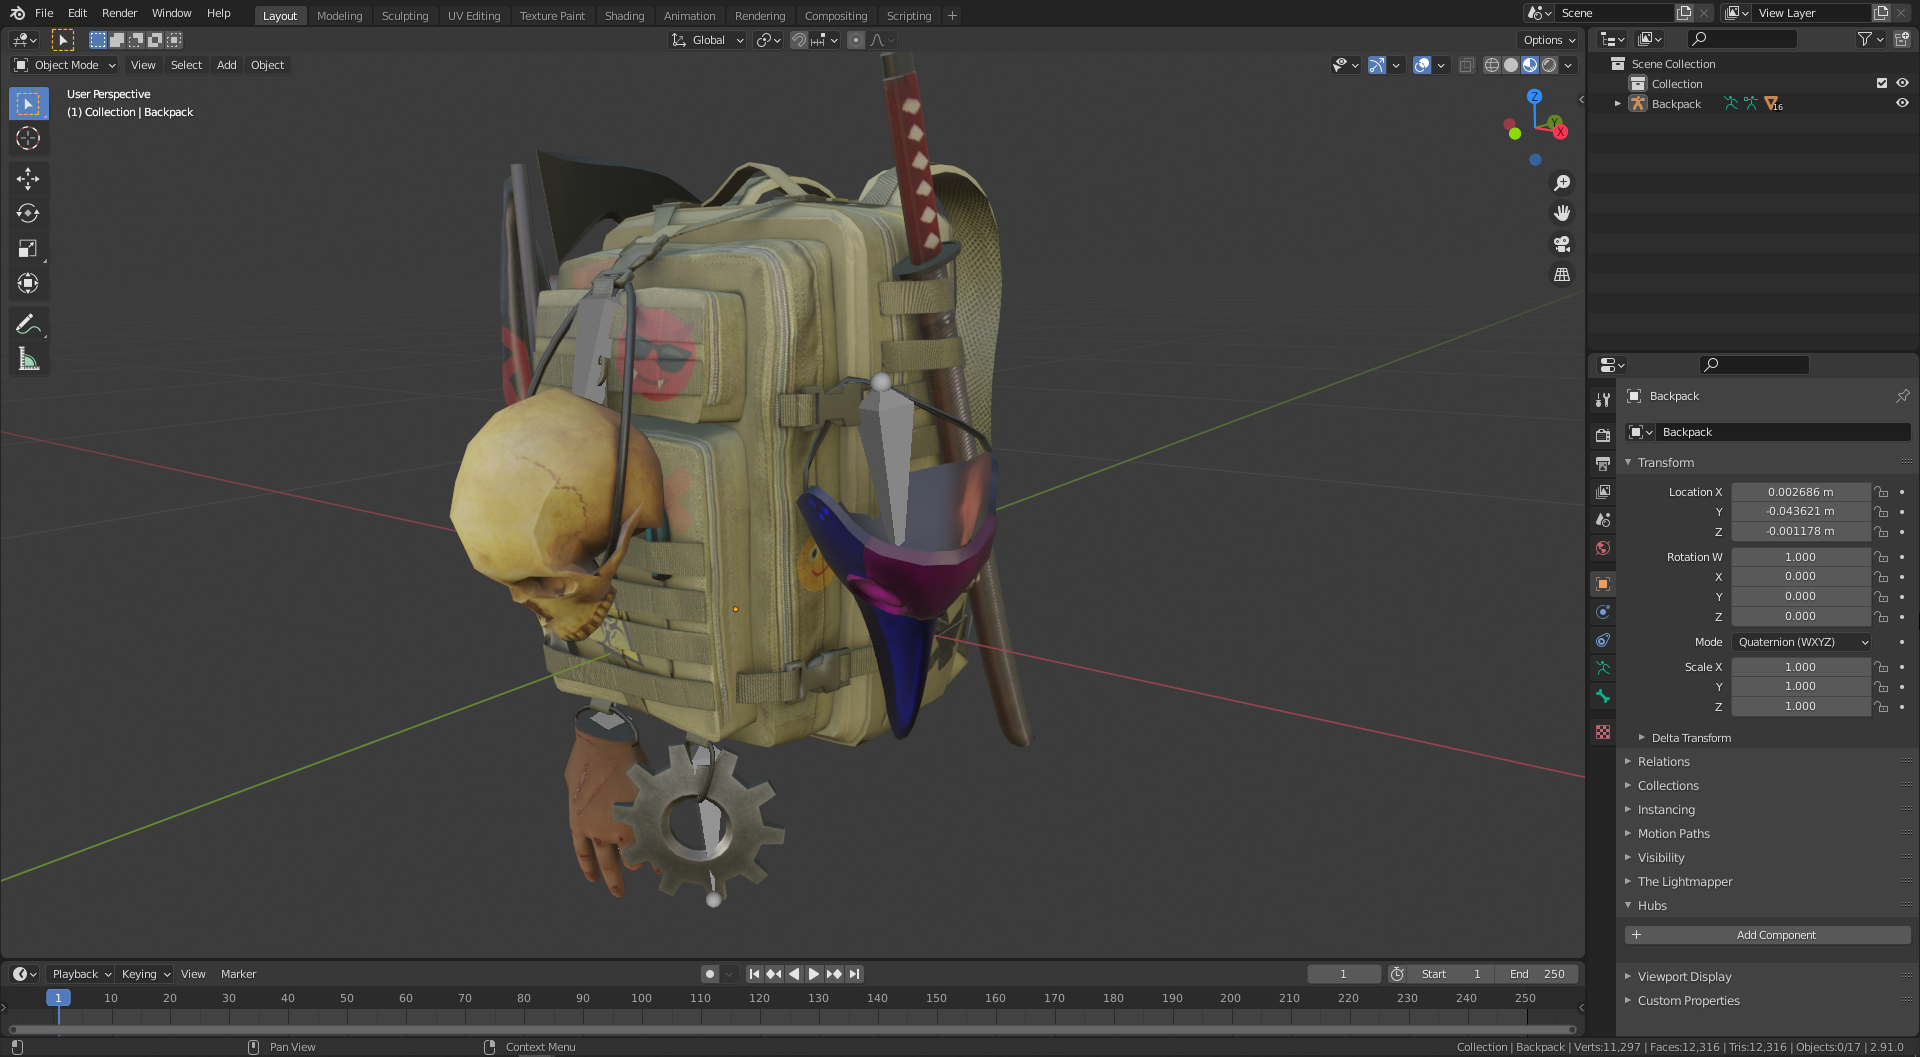This screenshot has height=1057, width=1920.
Task: Switch to the Shading workspace tab
Action: [624, 15]
